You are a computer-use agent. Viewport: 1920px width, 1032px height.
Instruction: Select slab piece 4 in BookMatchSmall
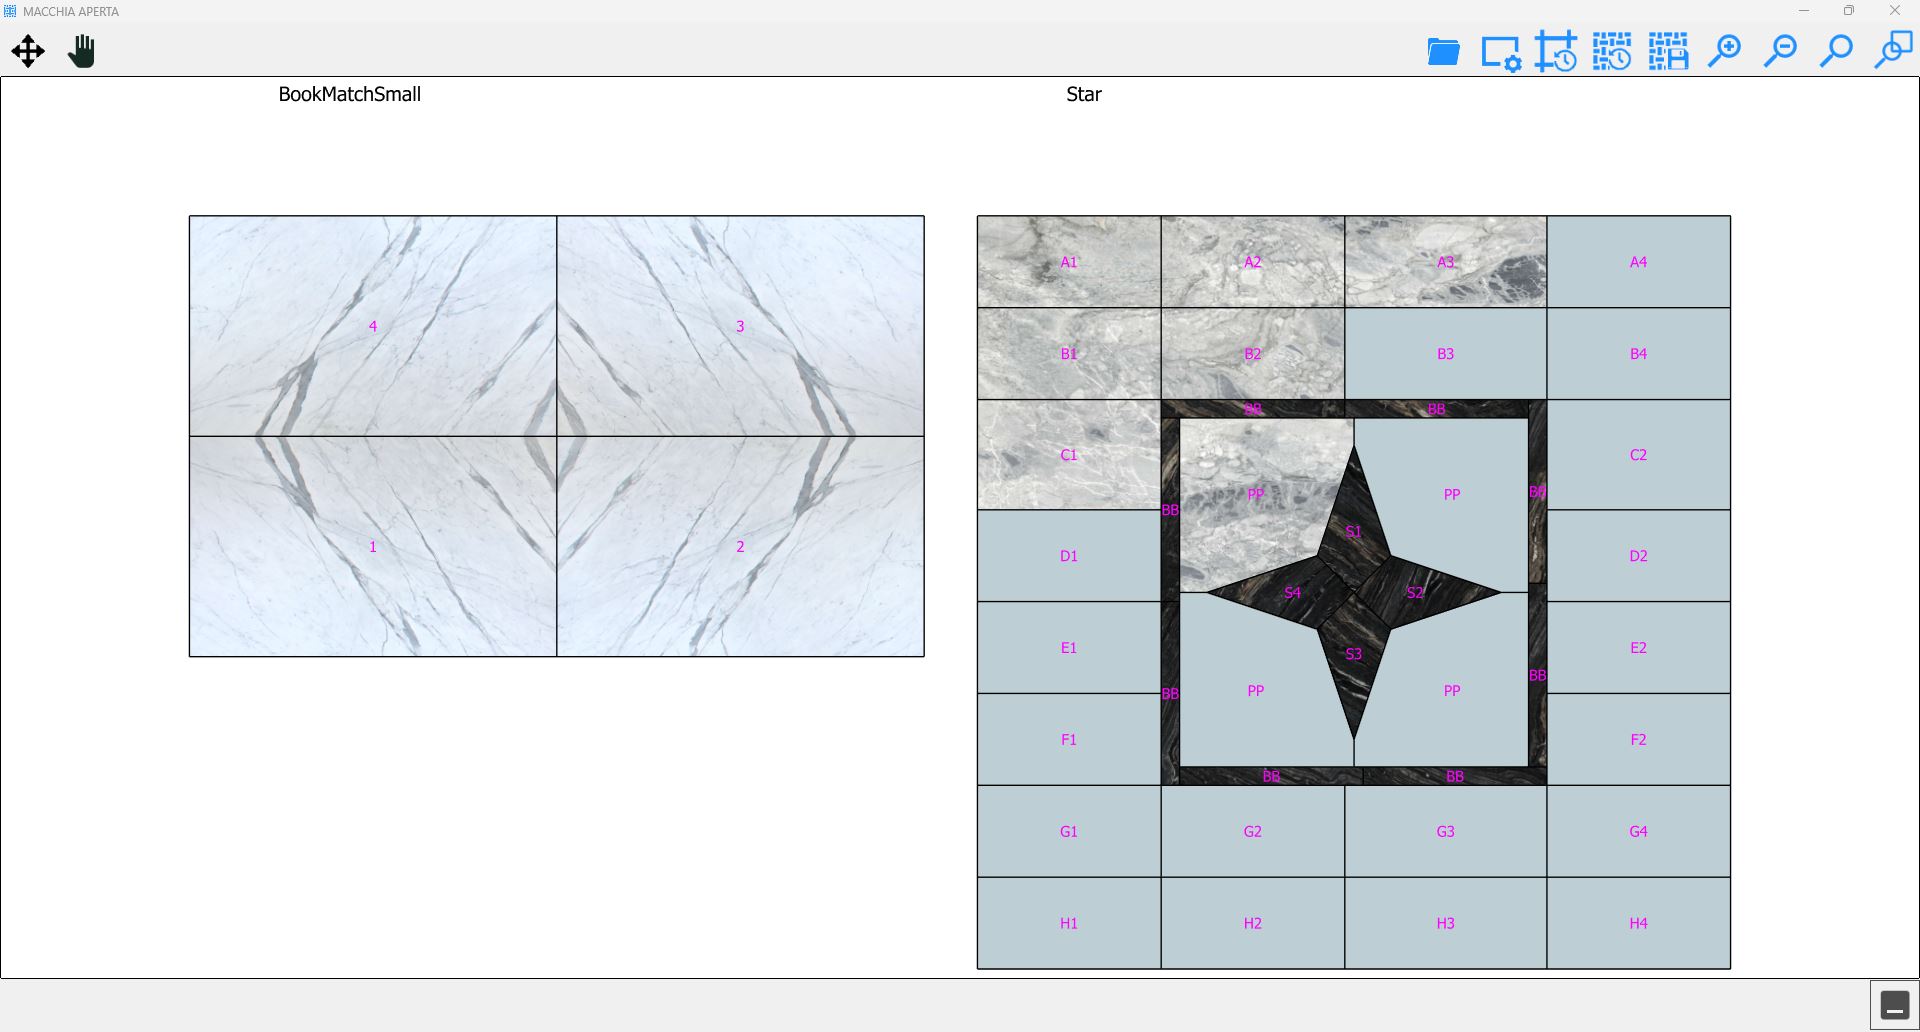pyautogui.click(x=373, y=326)
